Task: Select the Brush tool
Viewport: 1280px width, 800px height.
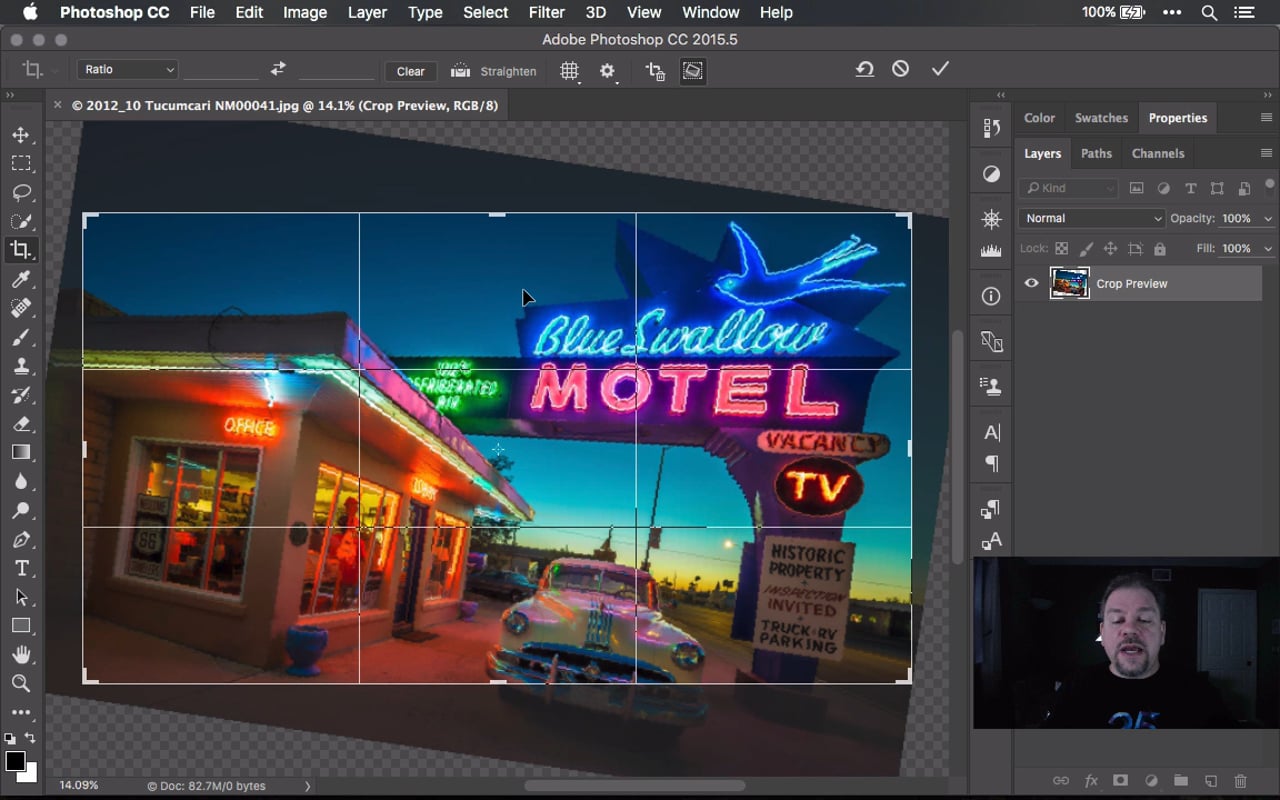Action: point(21,337)
